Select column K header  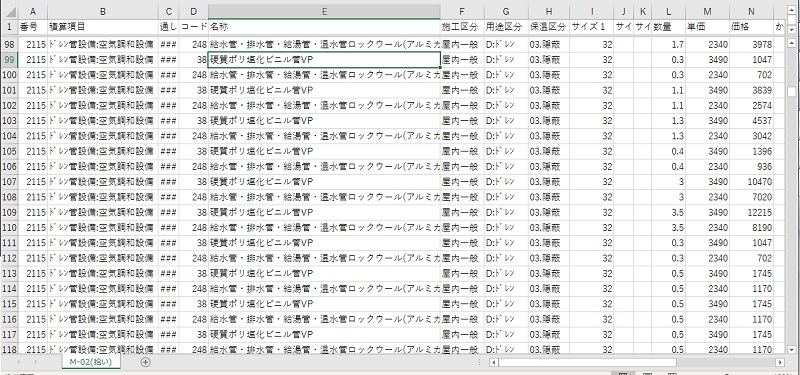coord(642,12)
